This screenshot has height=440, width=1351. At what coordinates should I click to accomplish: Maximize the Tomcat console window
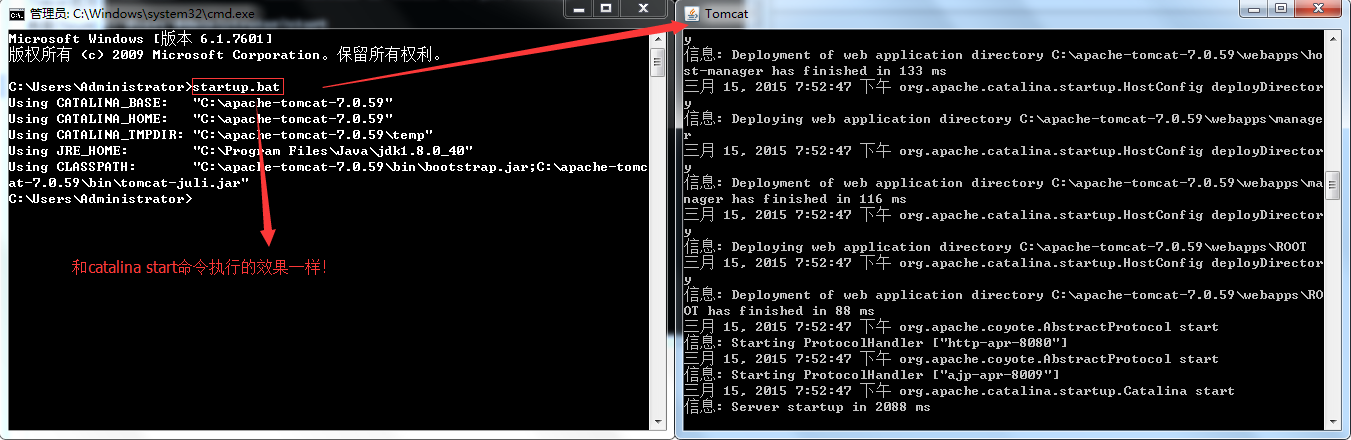tap(1282, 8)
